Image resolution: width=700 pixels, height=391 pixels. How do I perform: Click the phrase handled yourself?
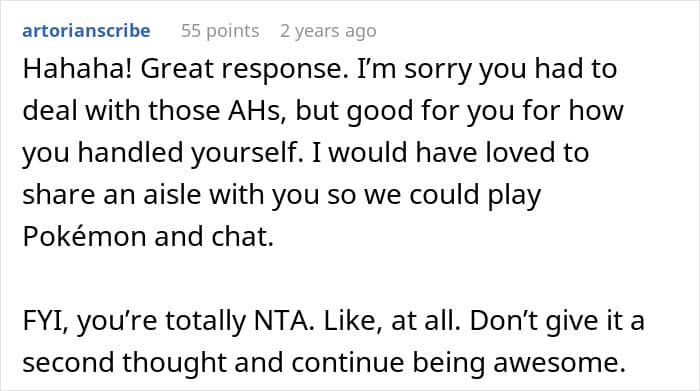[x=188, y=154]
